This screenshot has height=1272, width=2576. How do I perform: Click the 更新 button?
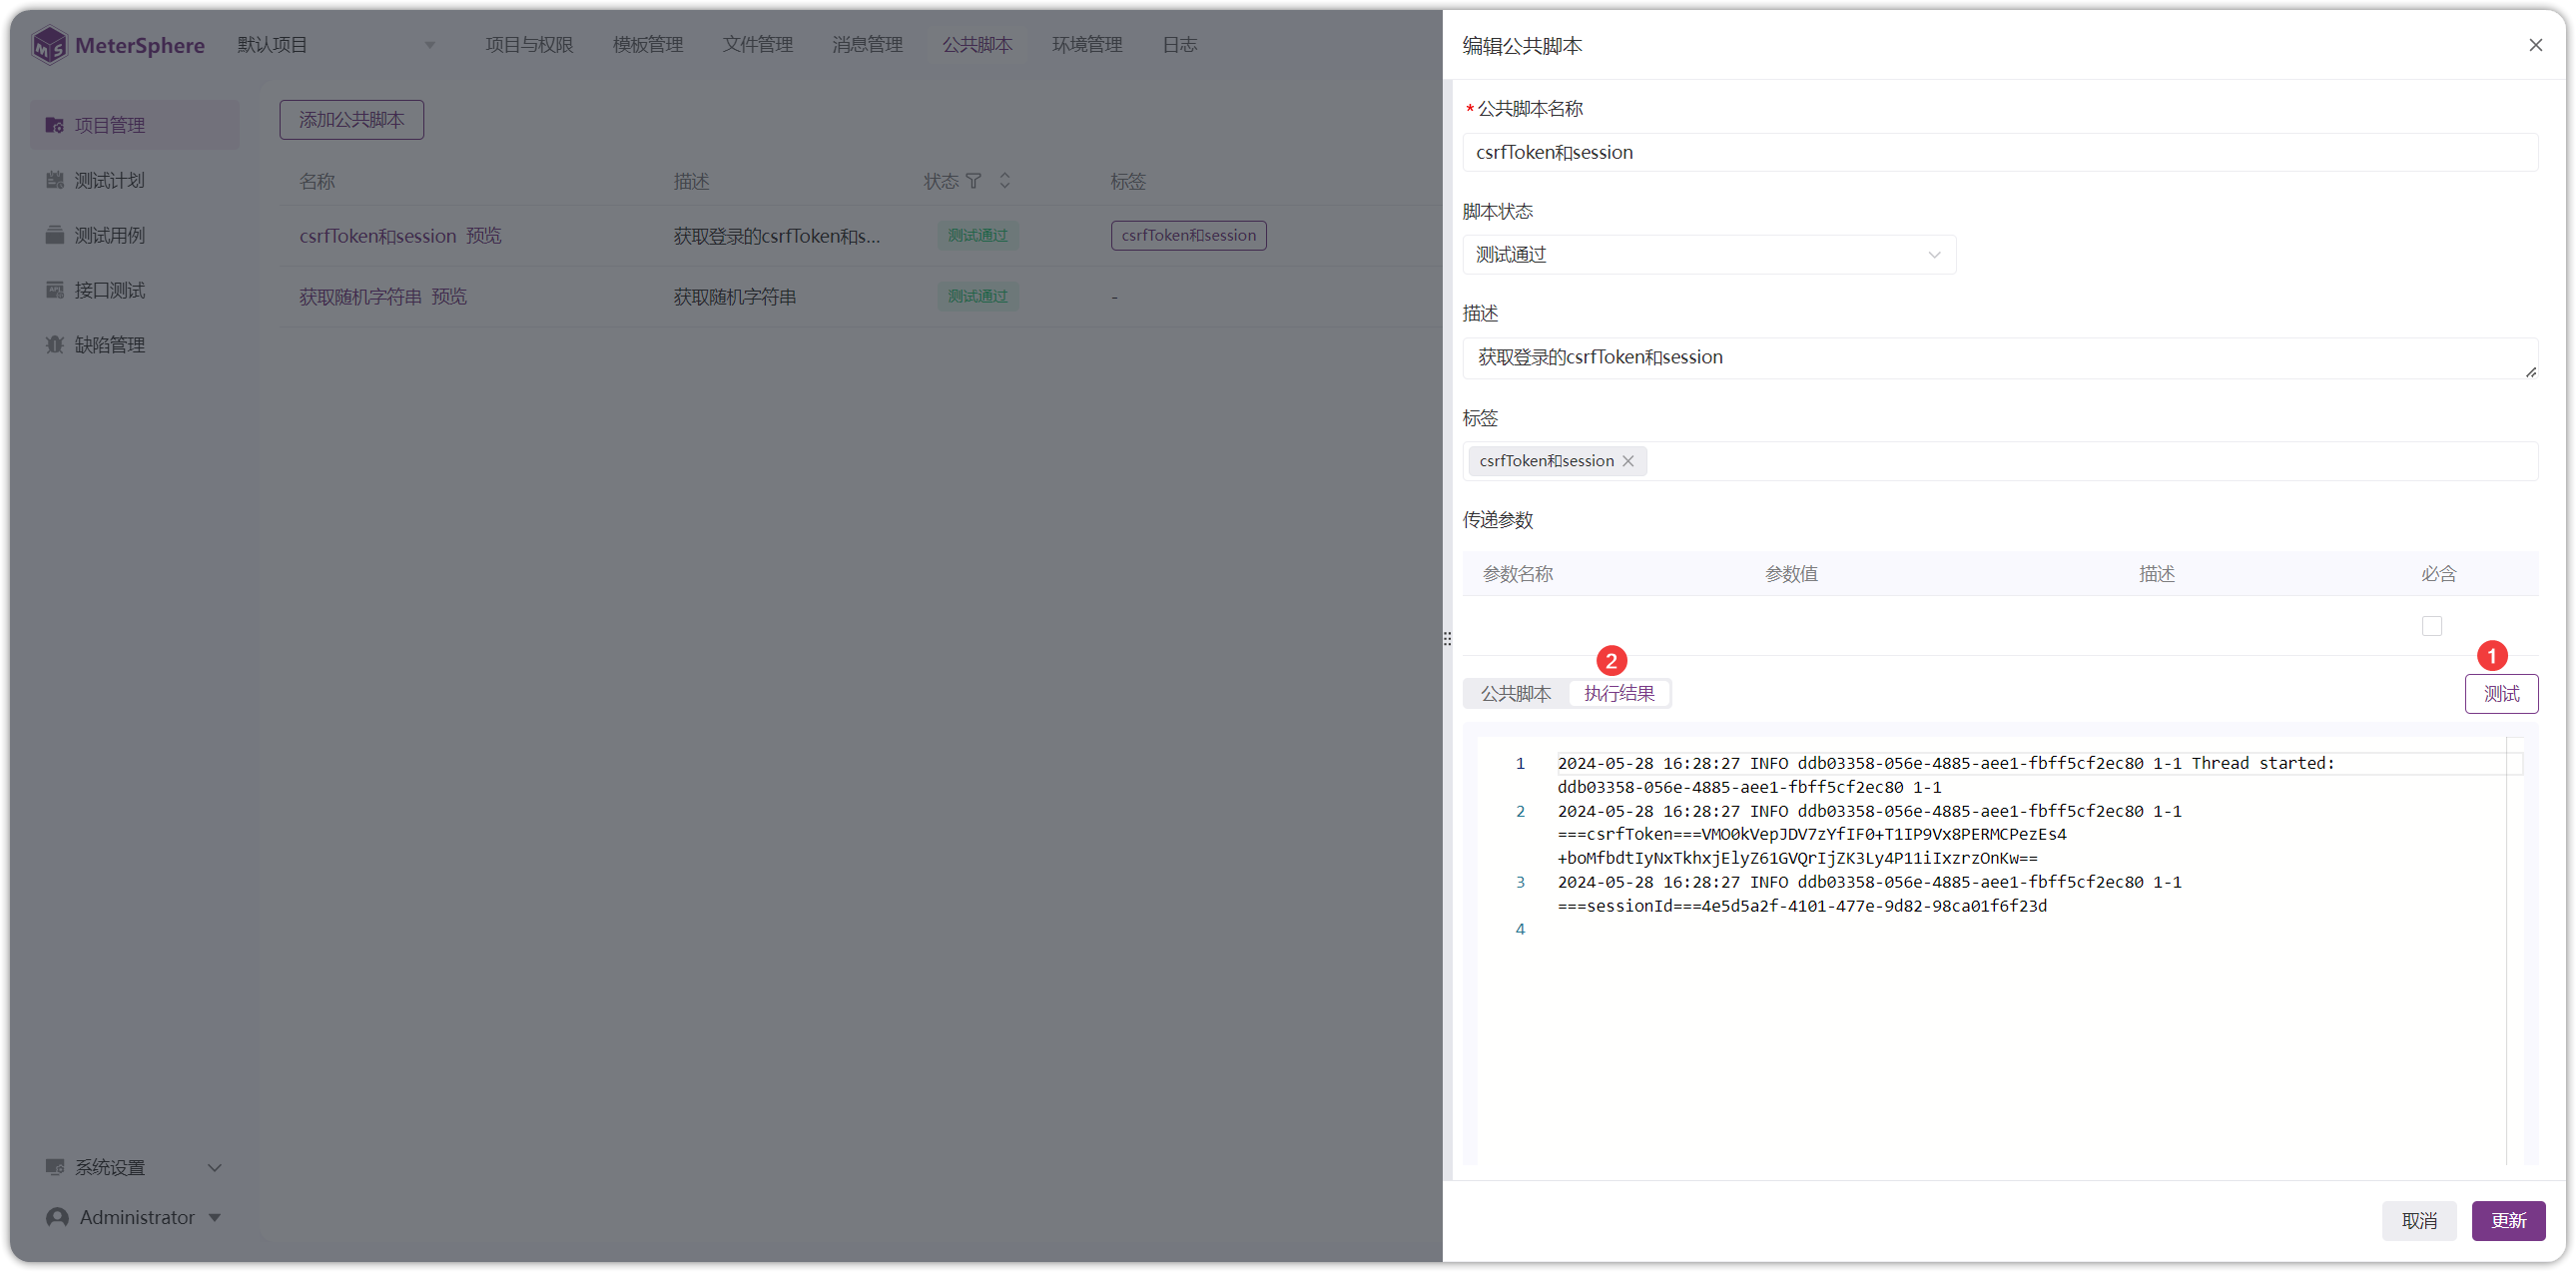tap(2508, 1221)
